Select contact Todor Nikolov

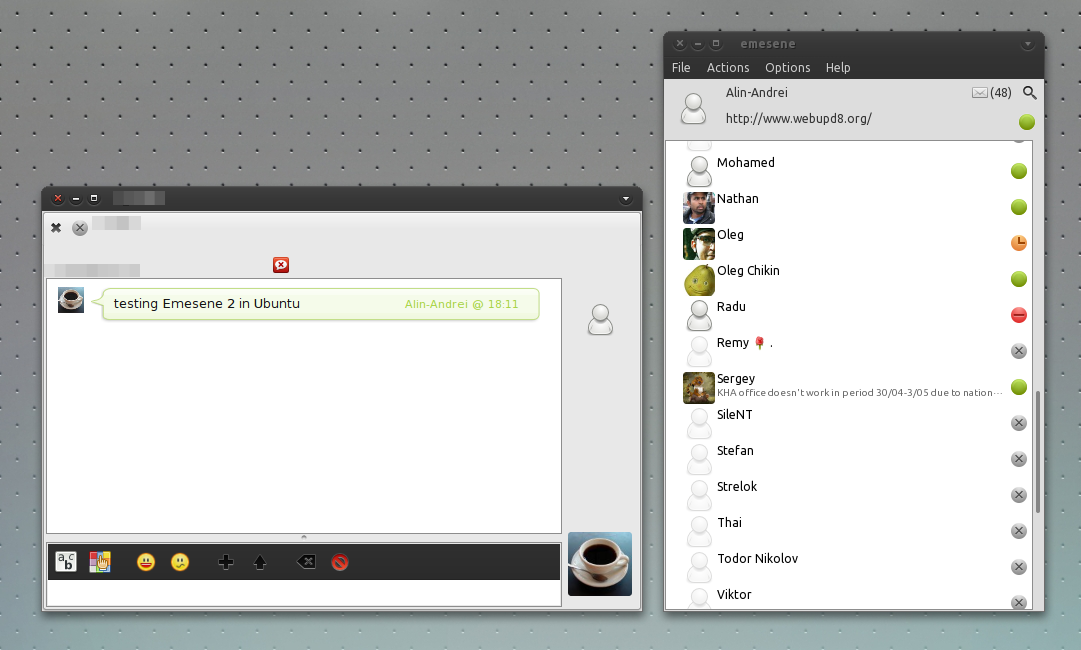(x=849, y=567)
